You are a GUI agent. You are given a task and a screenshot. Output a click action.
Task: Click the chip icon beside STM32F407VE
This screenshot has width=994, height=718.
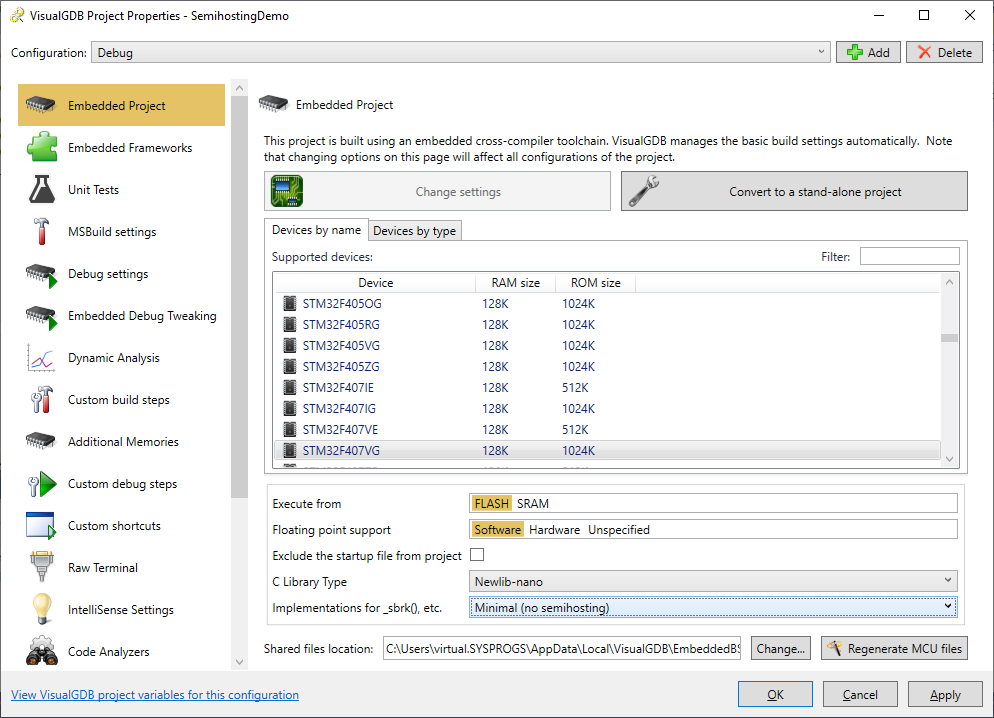point(290,429)
